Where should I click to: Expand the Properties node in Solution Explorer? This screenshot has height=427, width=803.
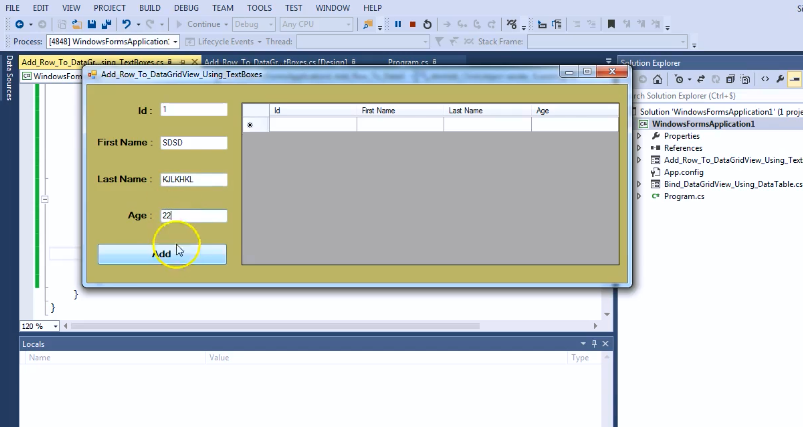[x=640, y=136]
